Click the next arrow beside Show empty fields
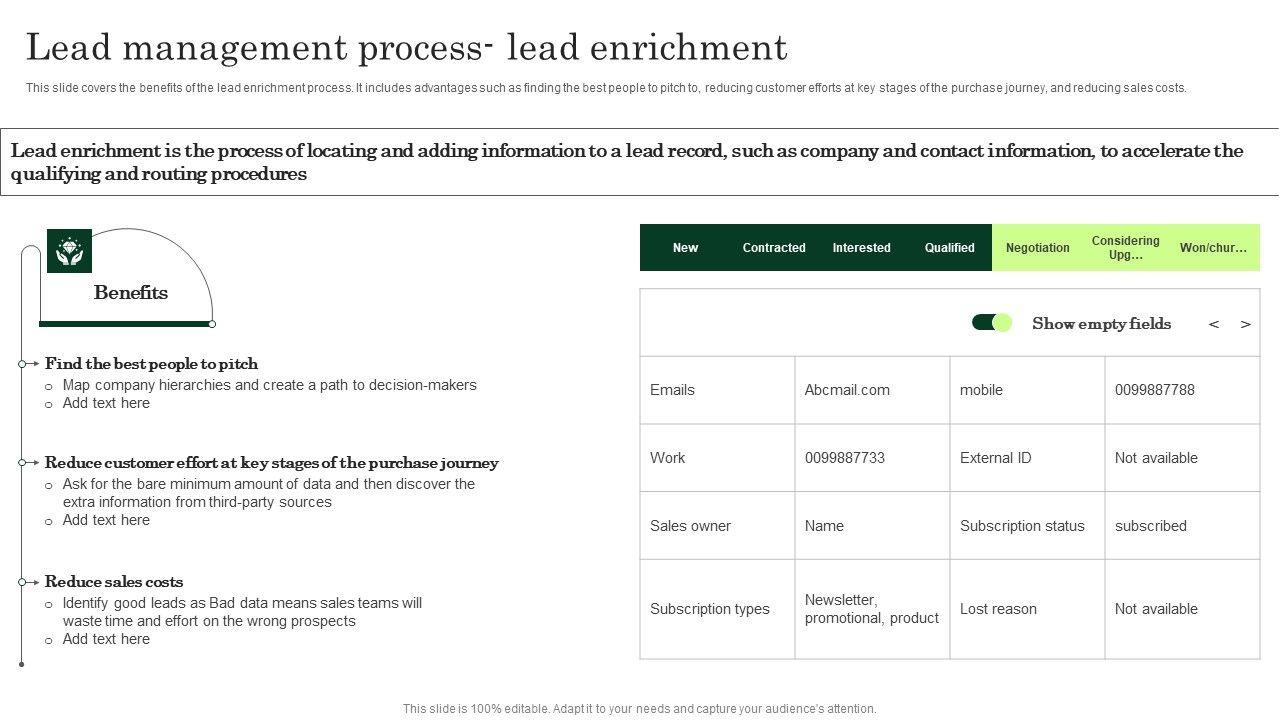The width and height of the screenshot is (1280, 720). pyautogui.click(x=1245, y=324)
